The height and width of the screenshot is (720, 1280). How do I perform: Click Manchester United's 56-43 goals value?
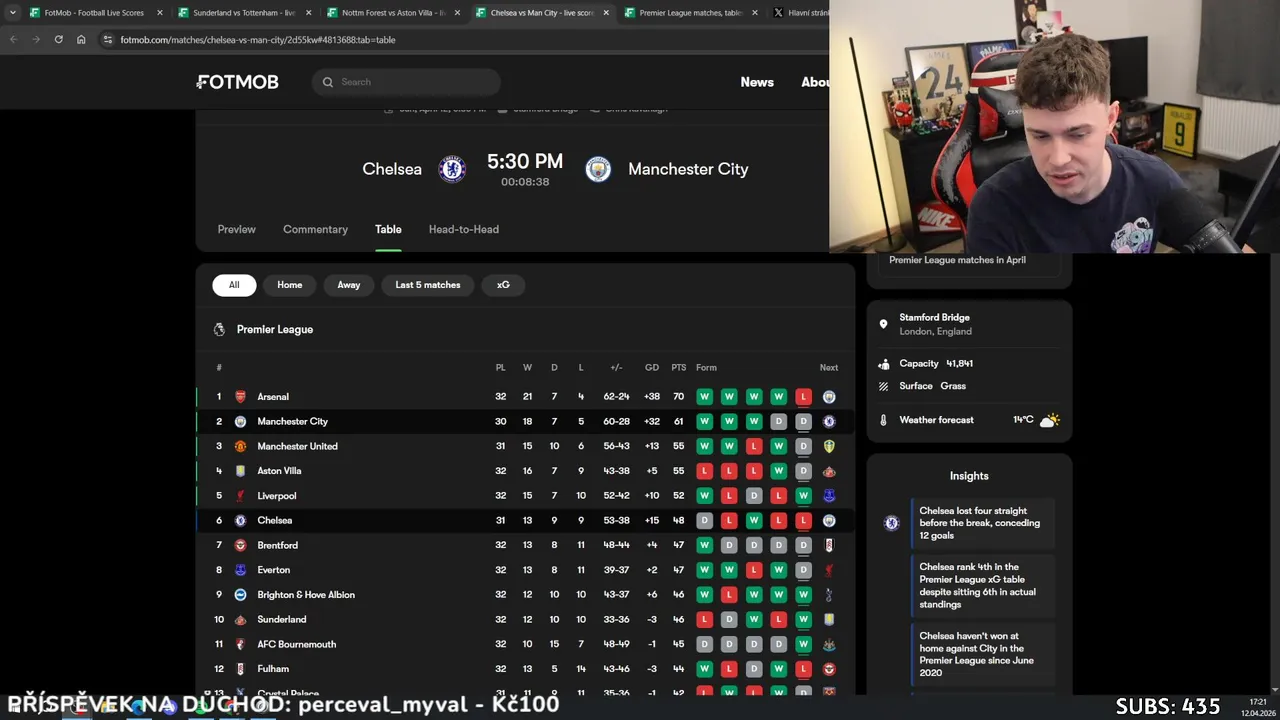tap(616, 446)
